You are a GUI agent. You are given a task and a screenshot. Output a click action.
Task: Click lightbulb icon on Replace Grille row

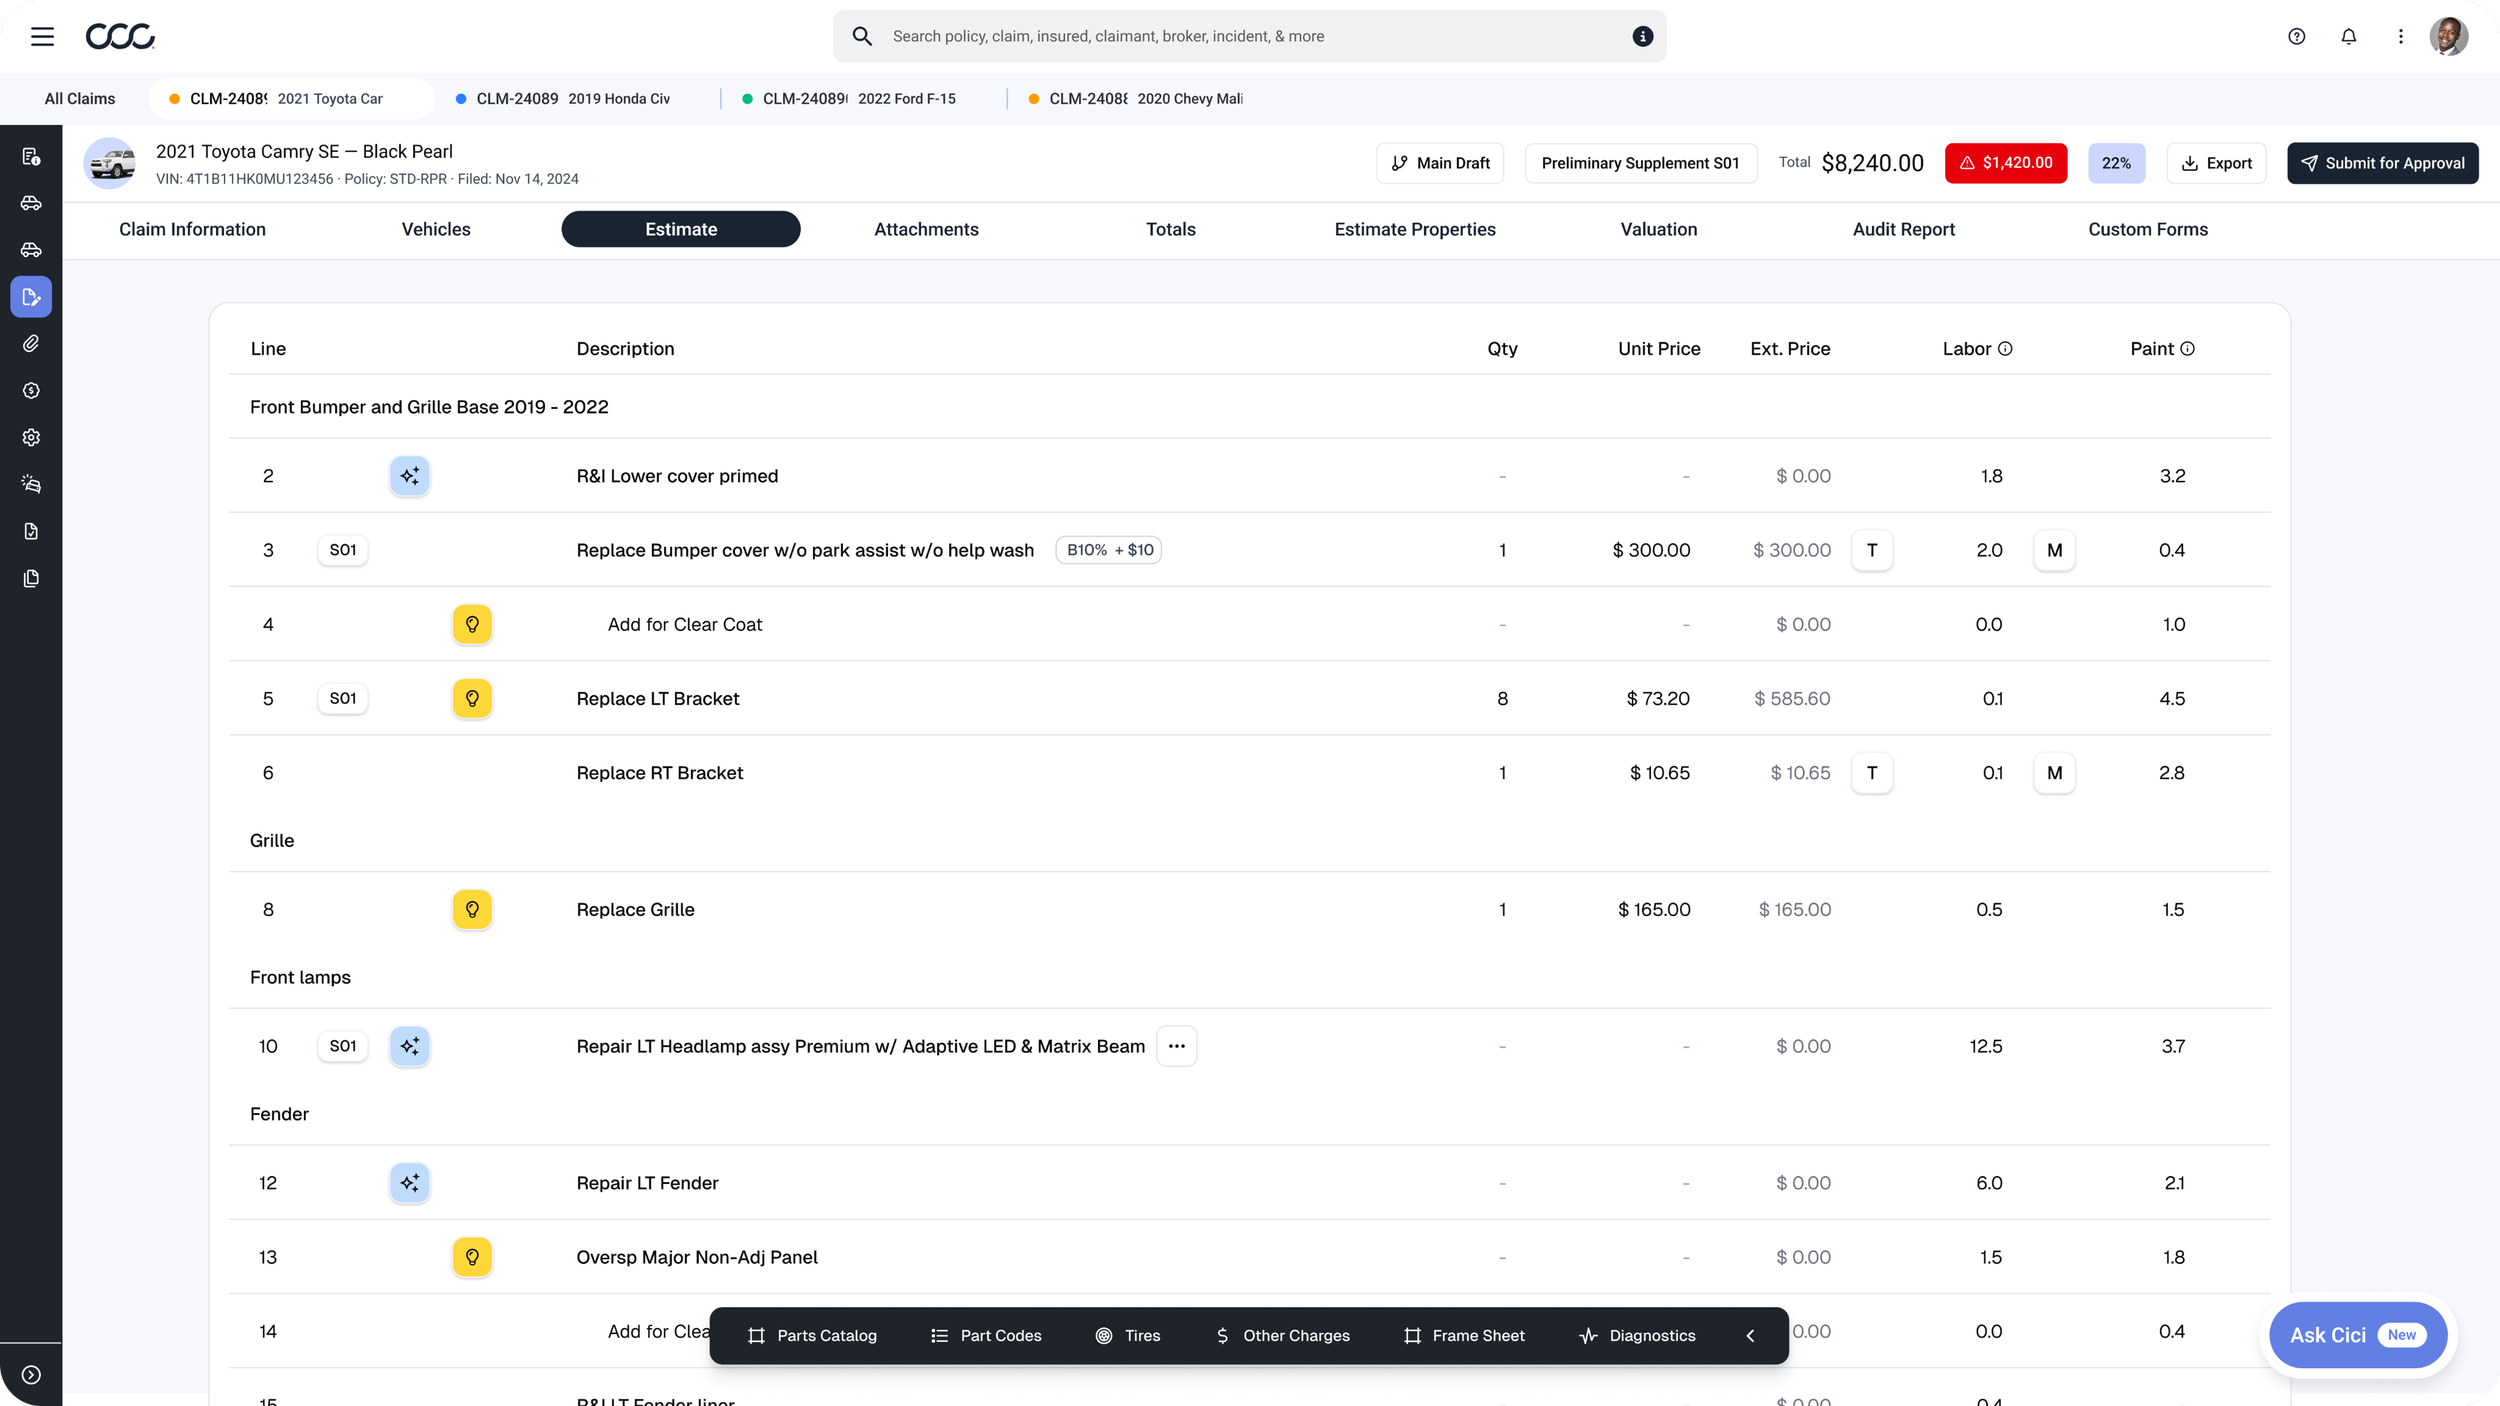(x=472, y=909)
